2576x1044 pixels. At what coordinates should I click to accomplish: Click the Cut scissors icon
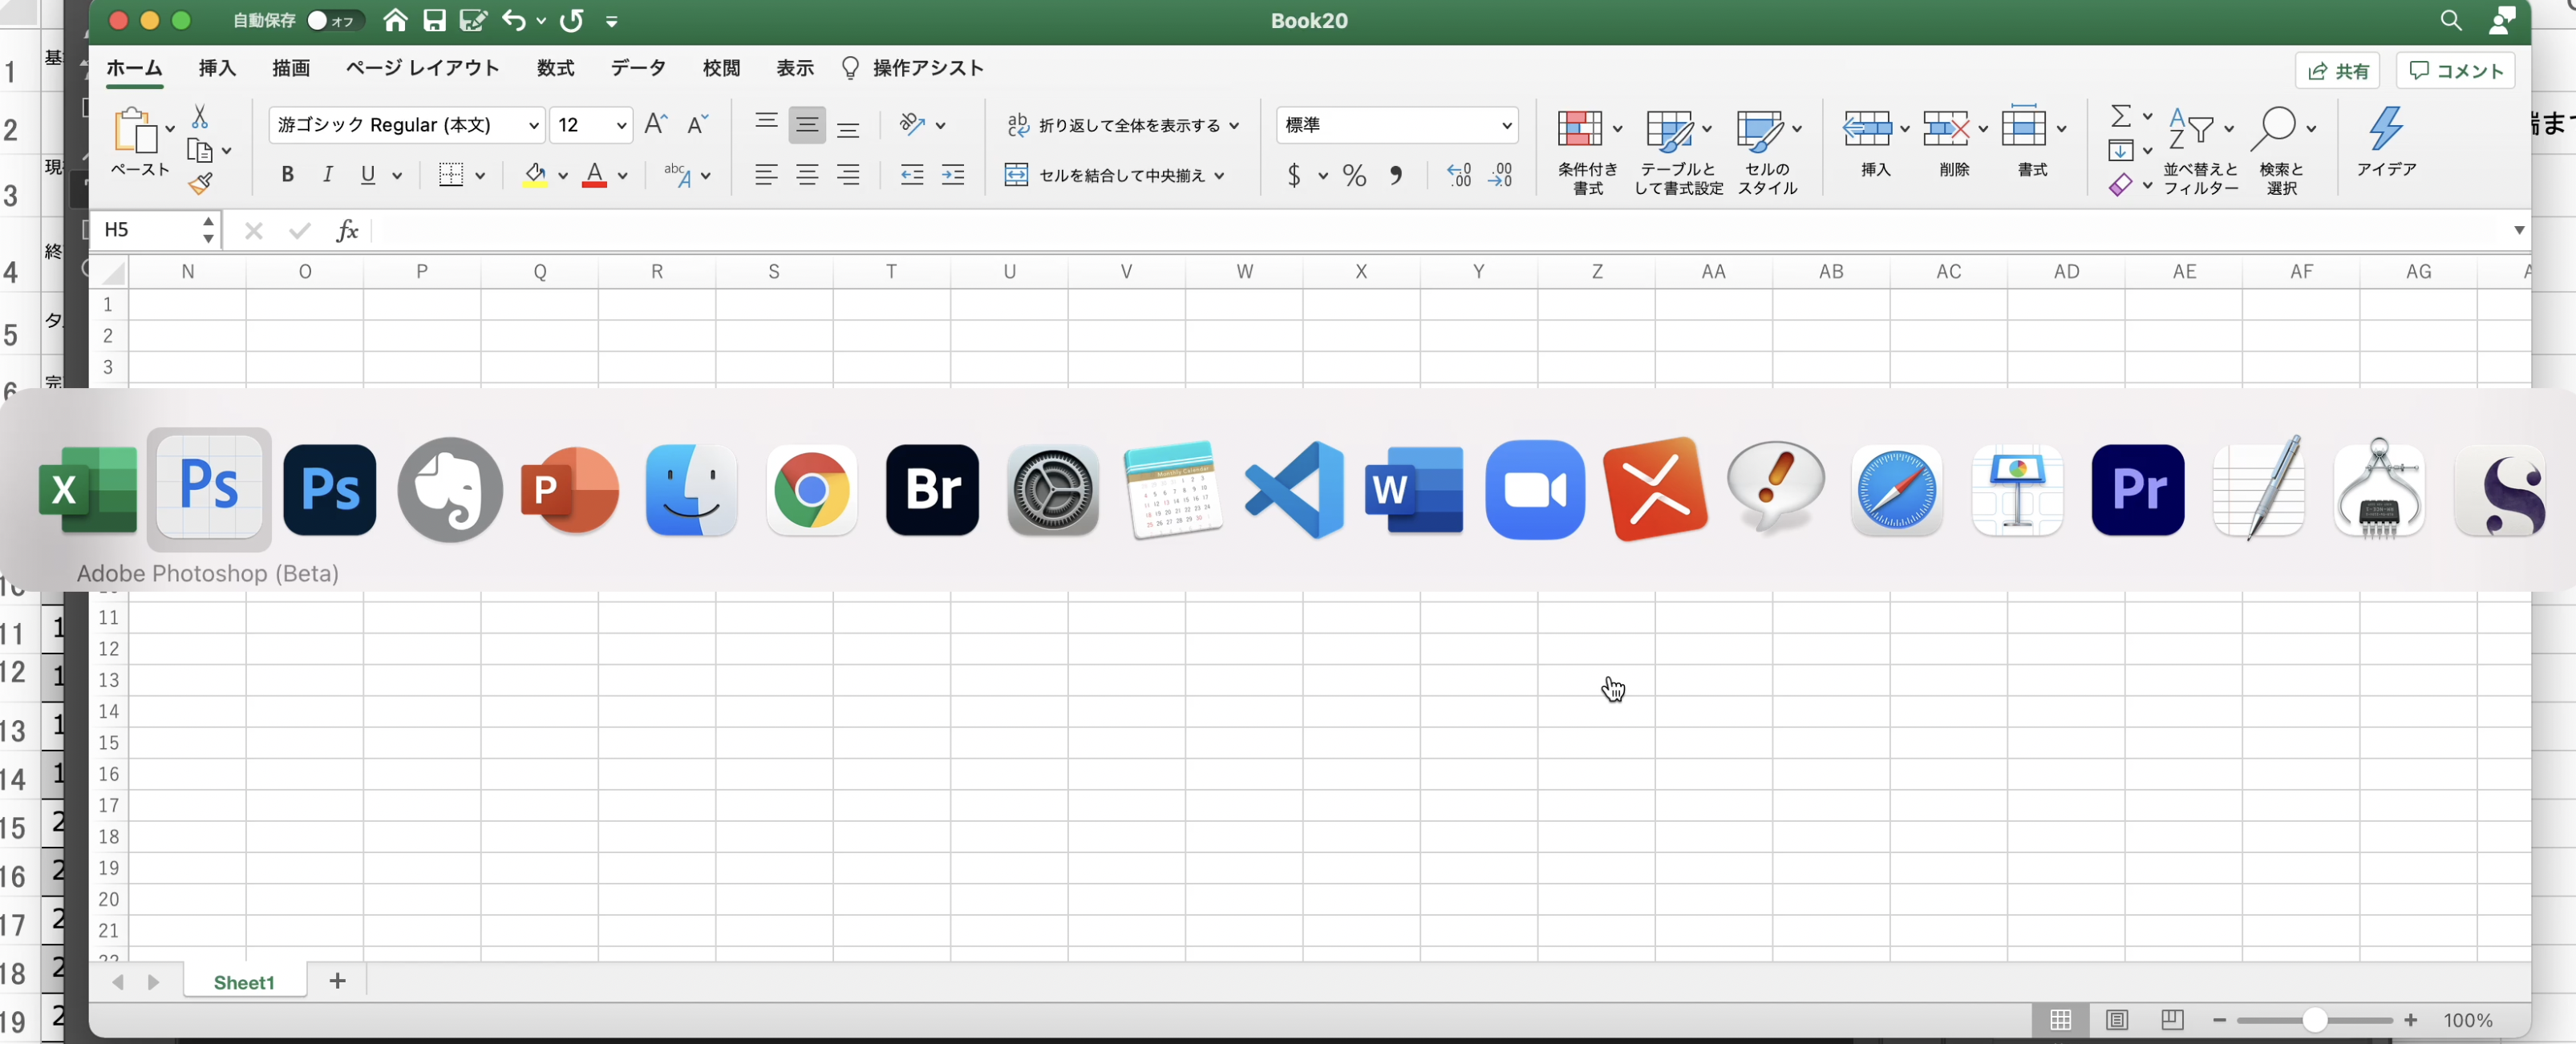click(x=200, y=117)
